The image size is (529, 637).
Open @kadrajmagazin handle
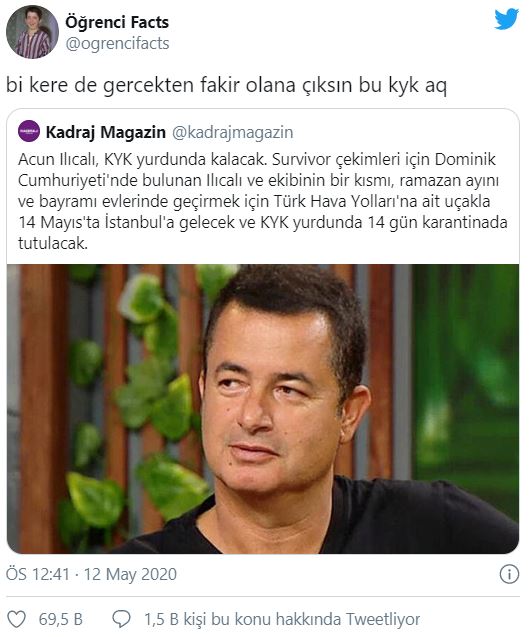tap(232, 132)
